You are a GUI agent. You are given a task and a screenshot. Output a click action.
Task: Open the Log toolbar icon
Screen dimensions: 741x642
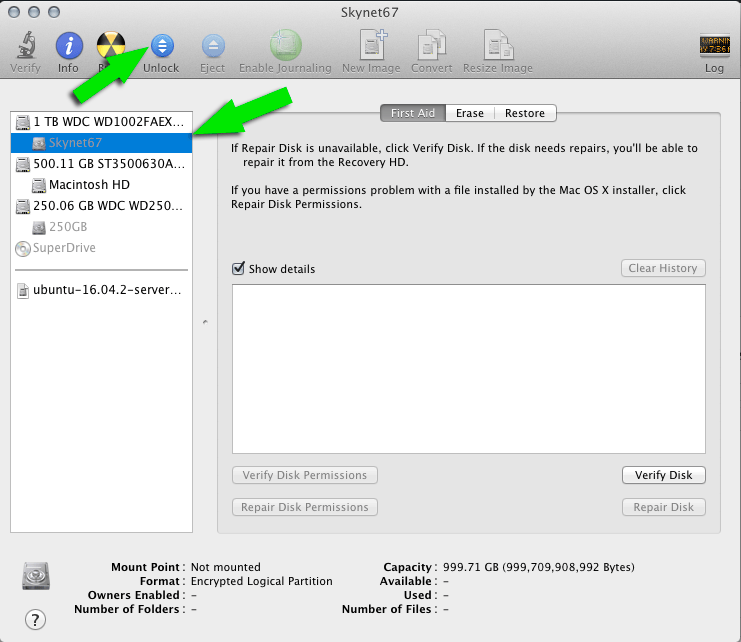[x=714, y=45]
